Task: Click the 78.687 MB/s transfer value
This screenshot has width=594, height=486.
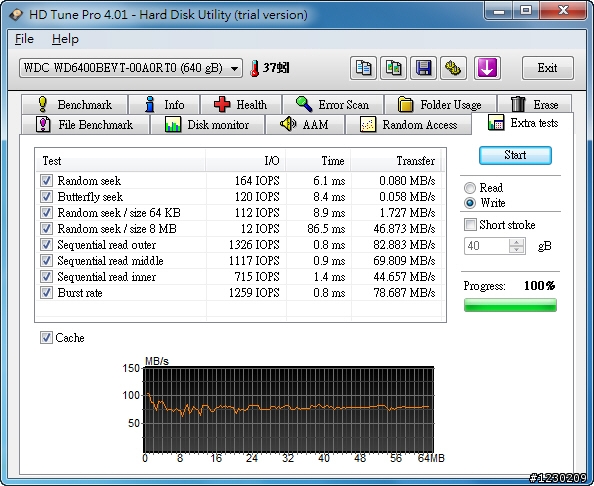Action: [x=404, y=293]
